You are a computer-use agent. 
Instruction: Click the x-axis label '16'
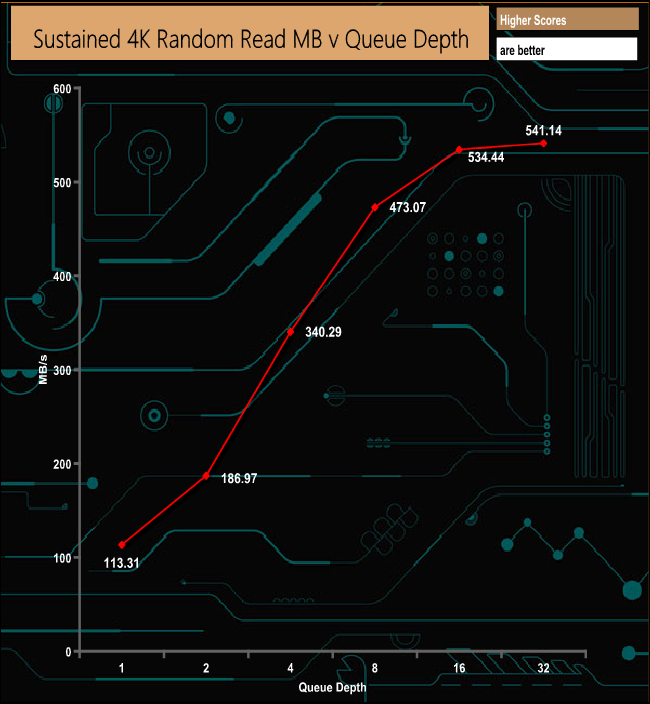[459, 668]
